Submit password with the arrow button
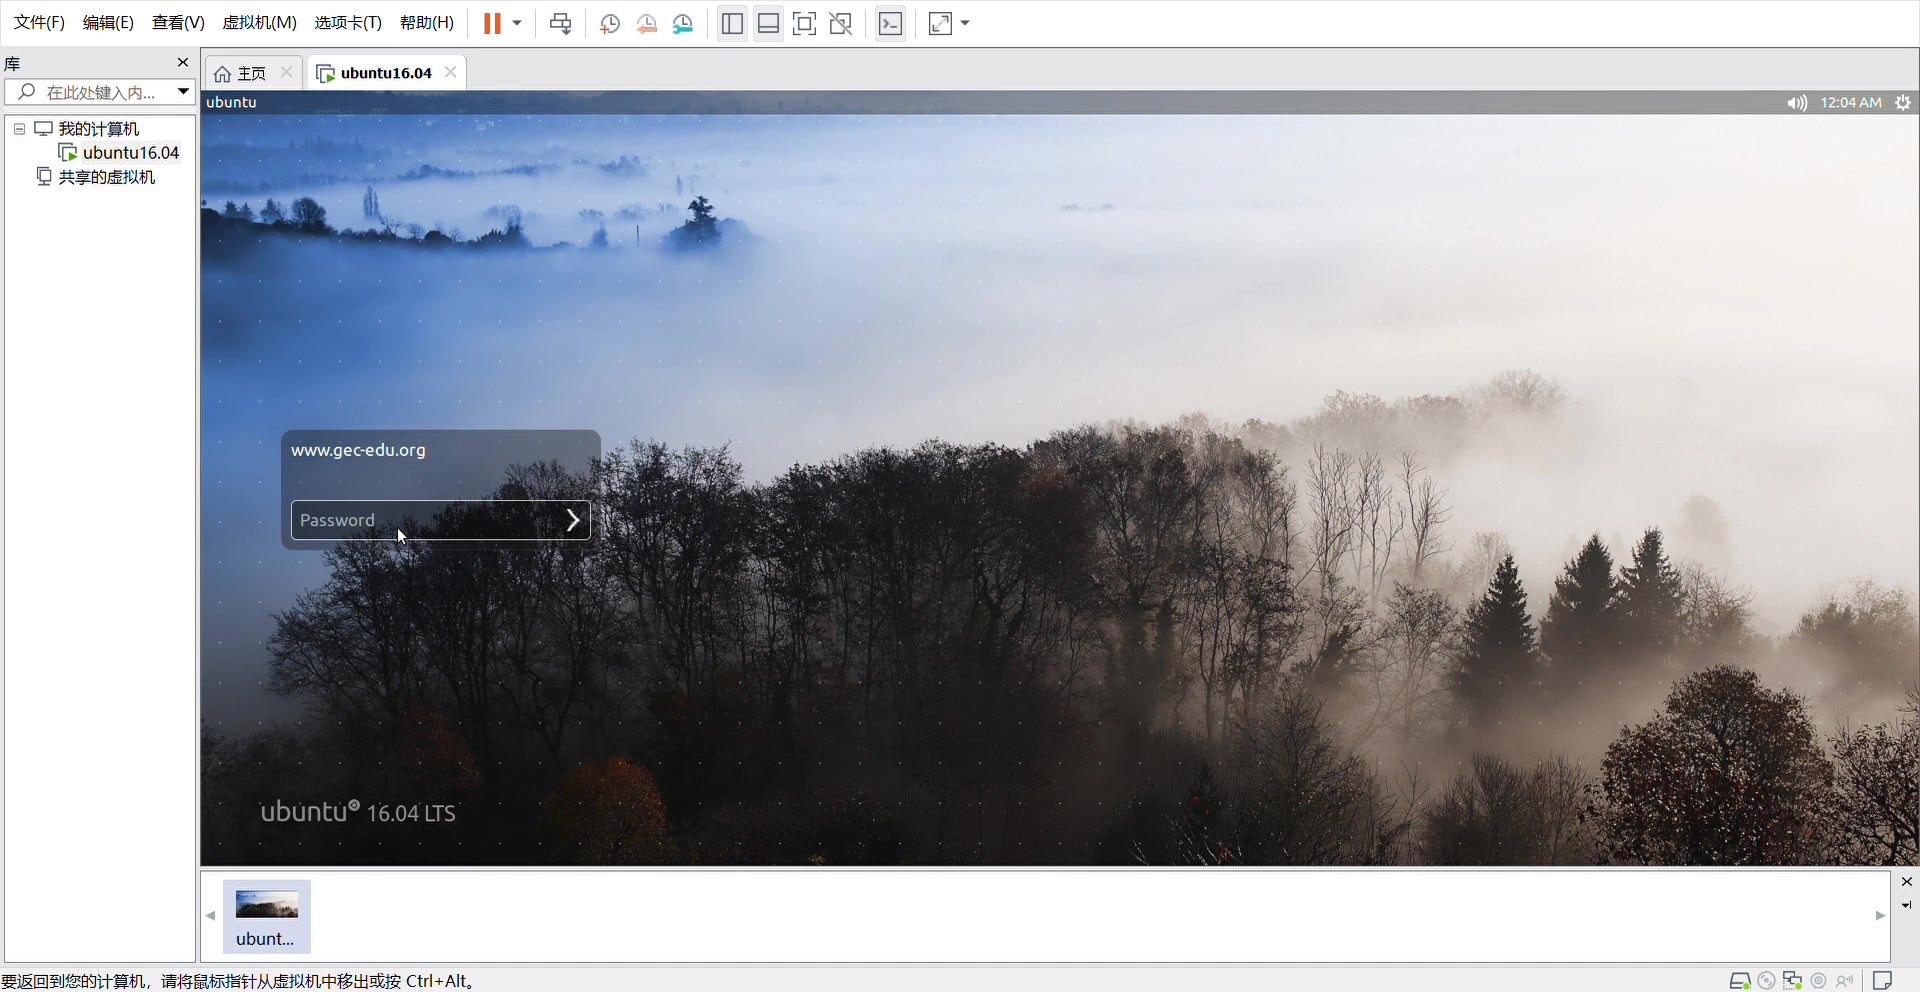This screenshot has height=992, width=1920. point(573,520)
